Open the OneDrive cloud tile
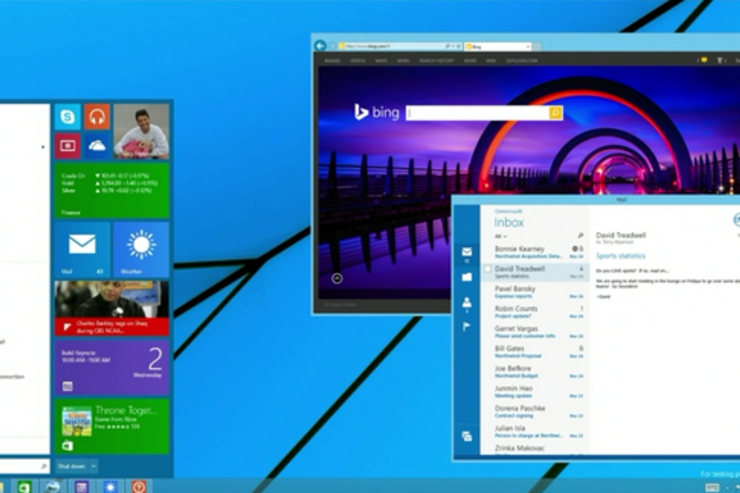 pos(97,146)
